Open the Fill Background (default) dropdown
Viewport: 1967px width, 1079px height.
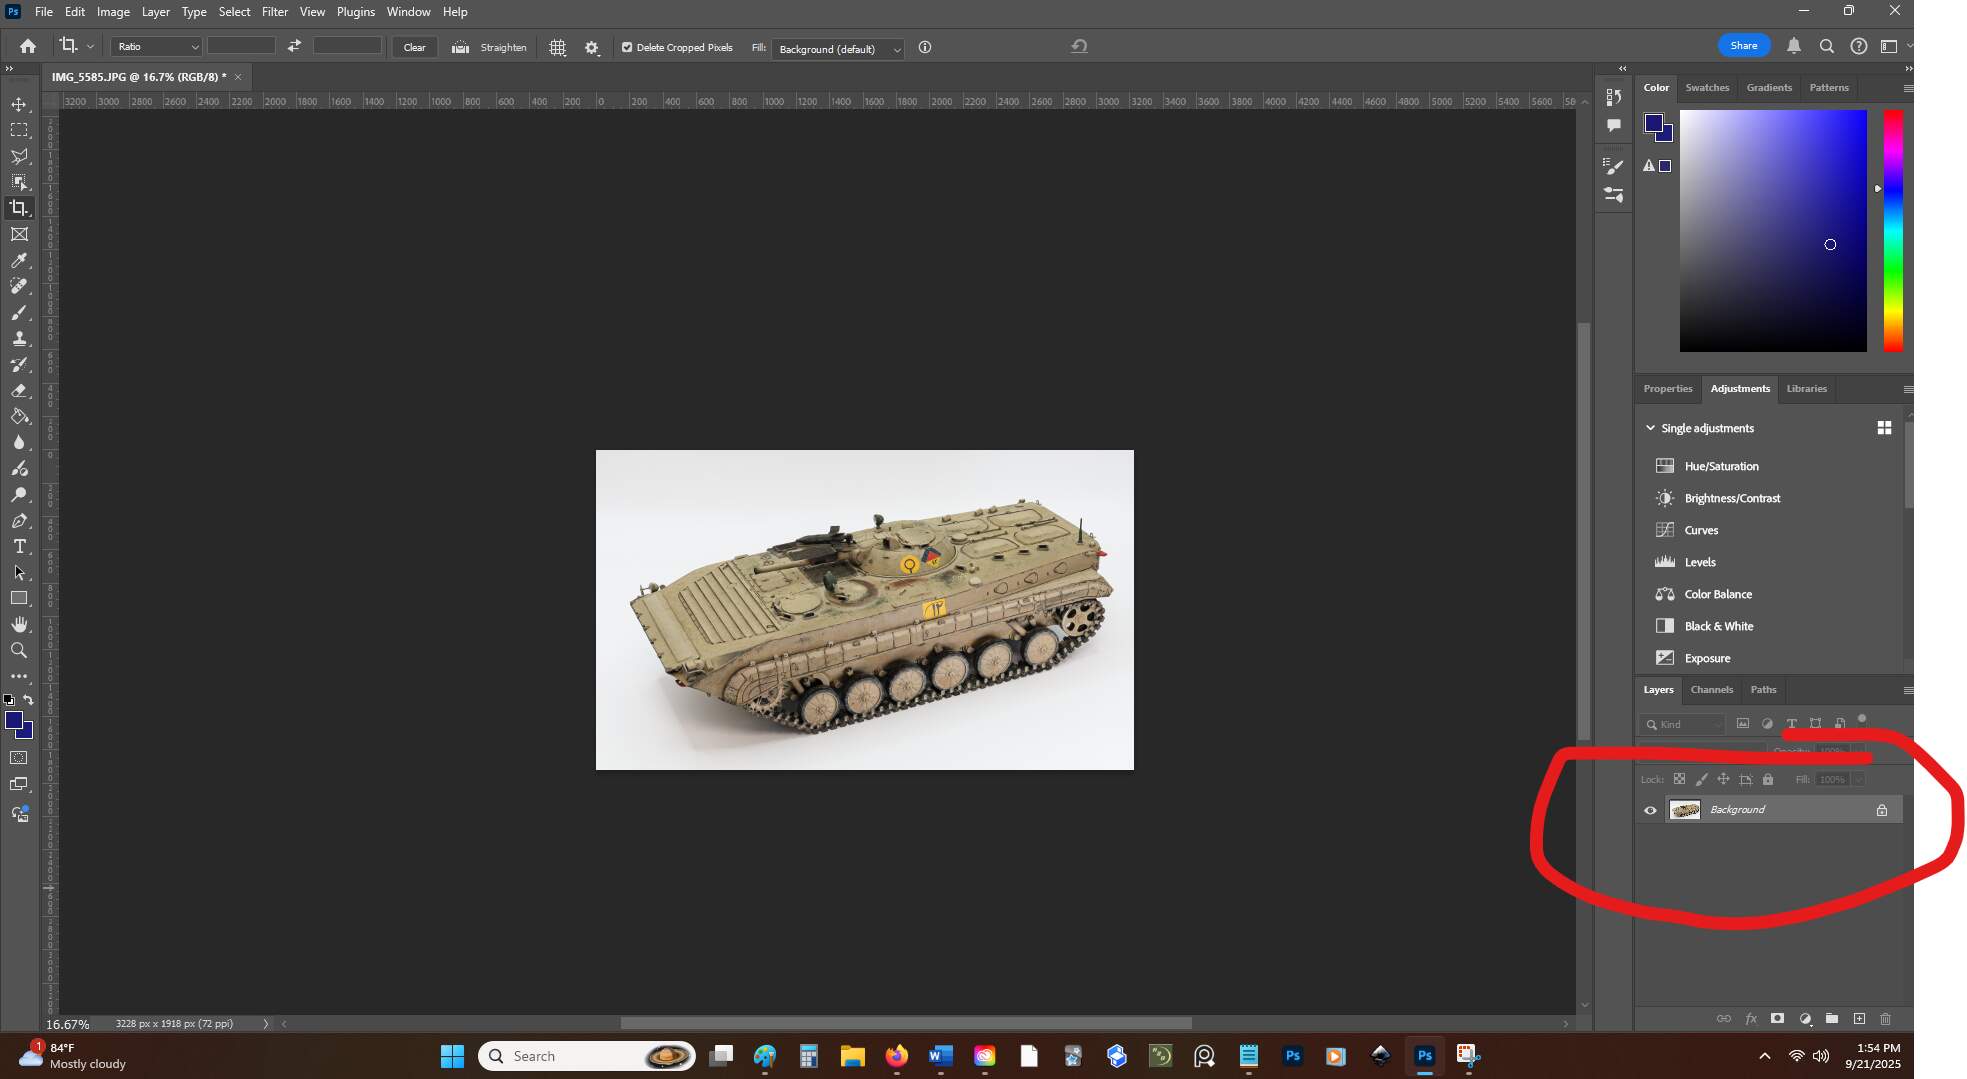point(837,49)
